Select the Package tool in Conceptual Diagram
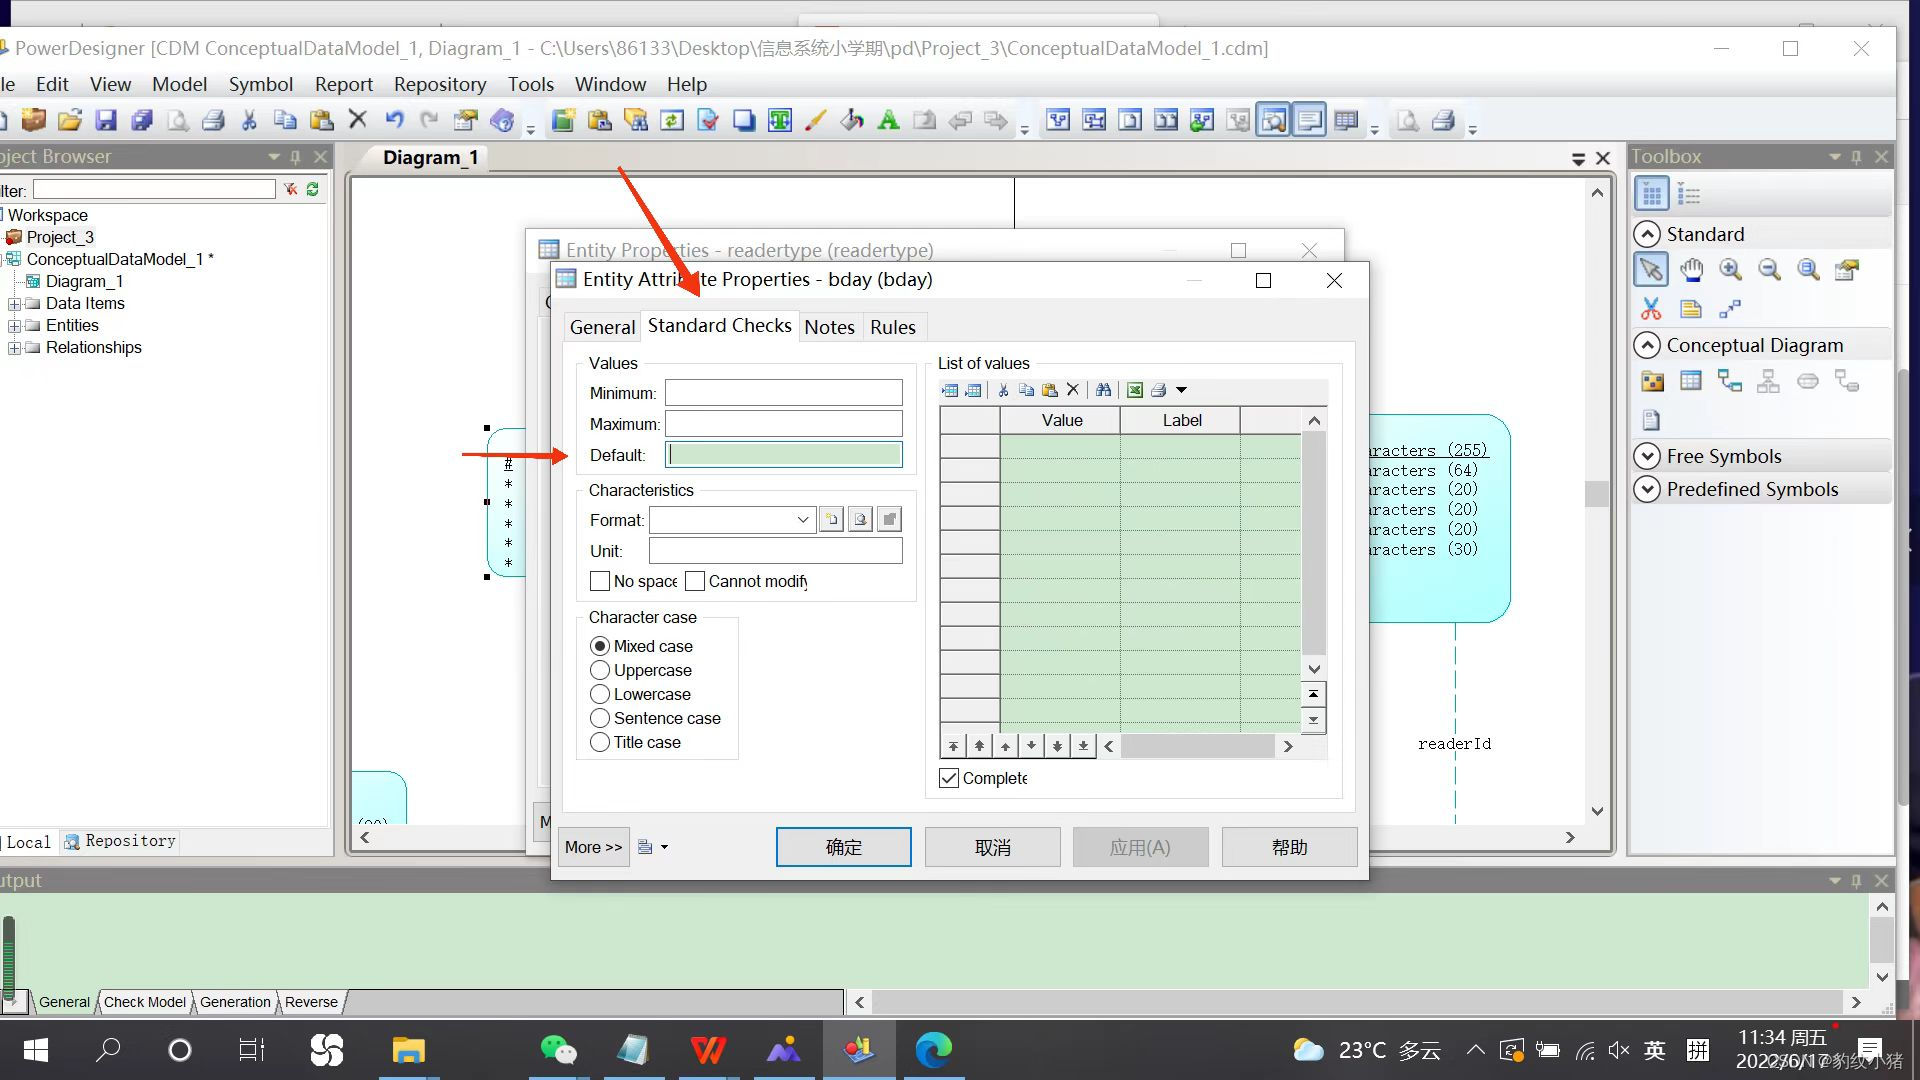 [1652, 381]
